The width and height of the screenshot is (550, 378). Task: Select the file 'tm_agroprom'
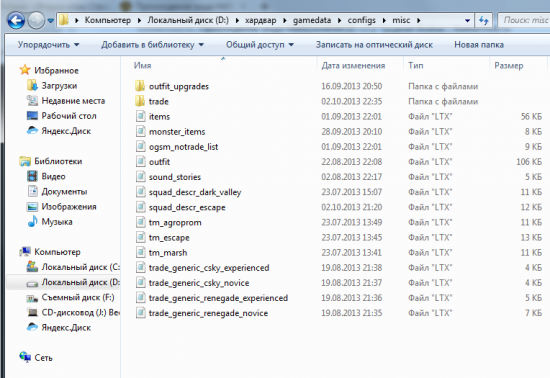175,222
